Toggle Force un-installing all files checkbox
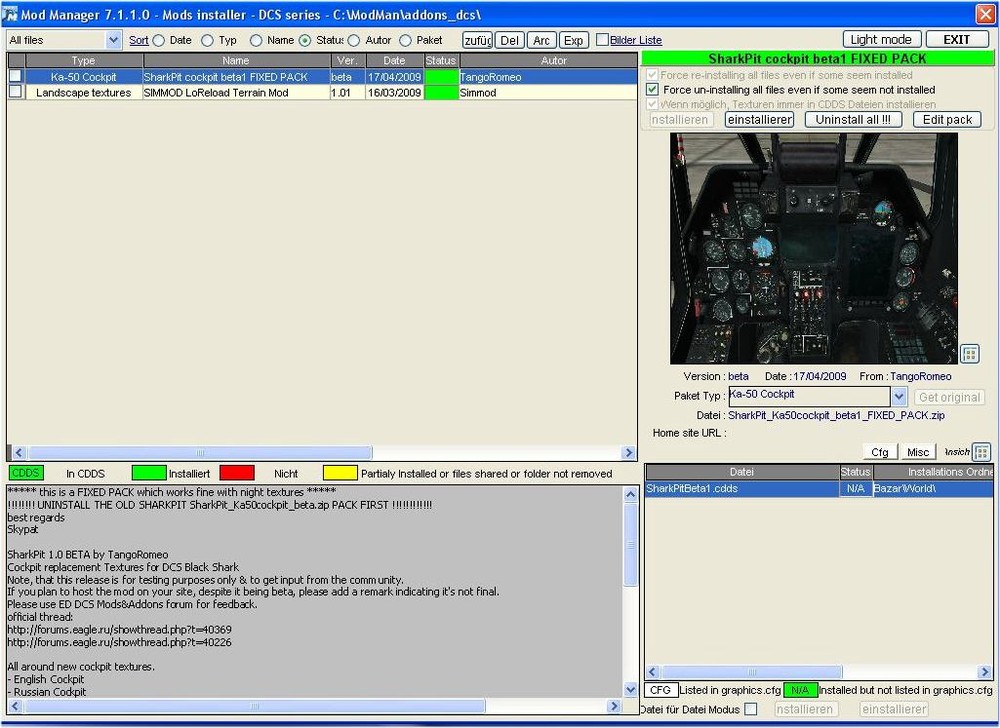Viewport: 1000px width, 728px height. tap(653, 90)
